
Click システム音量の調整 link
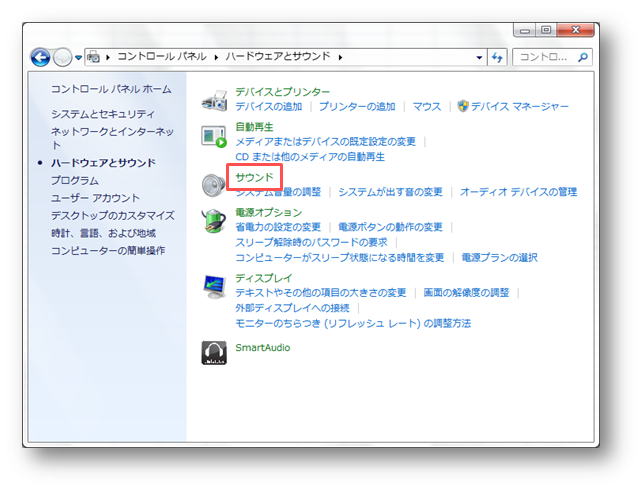click(278, 192)
